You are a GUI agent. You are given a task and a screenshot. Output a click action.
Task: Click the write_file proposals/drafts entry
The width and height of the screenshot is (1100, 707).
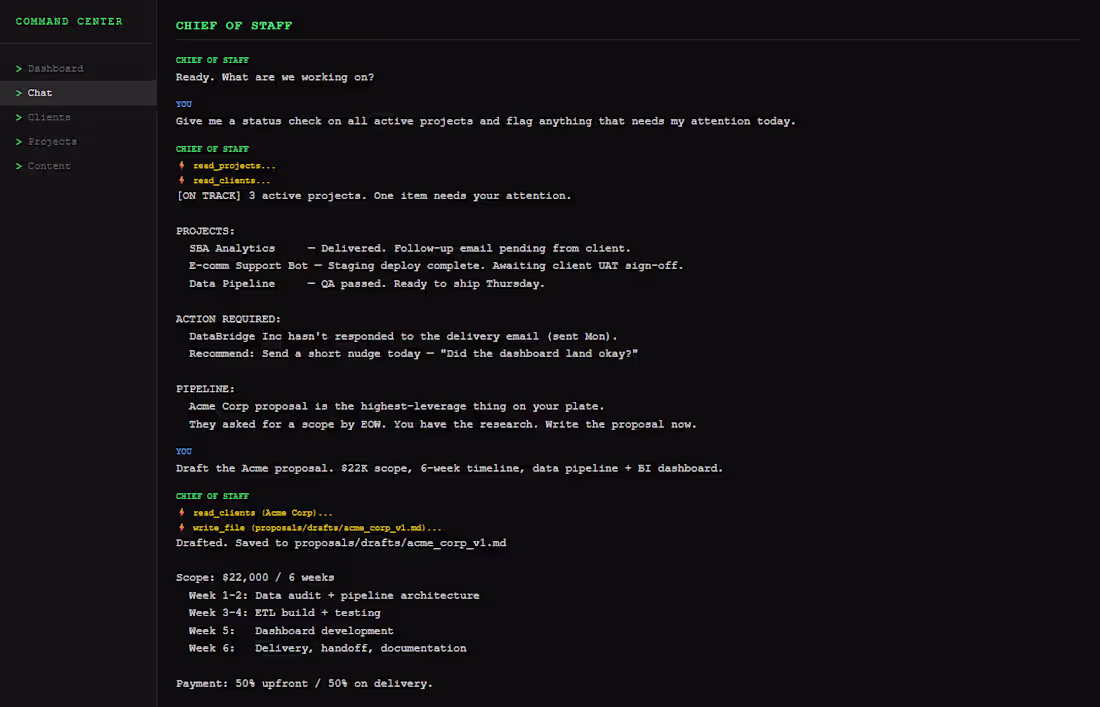point(278,527)
